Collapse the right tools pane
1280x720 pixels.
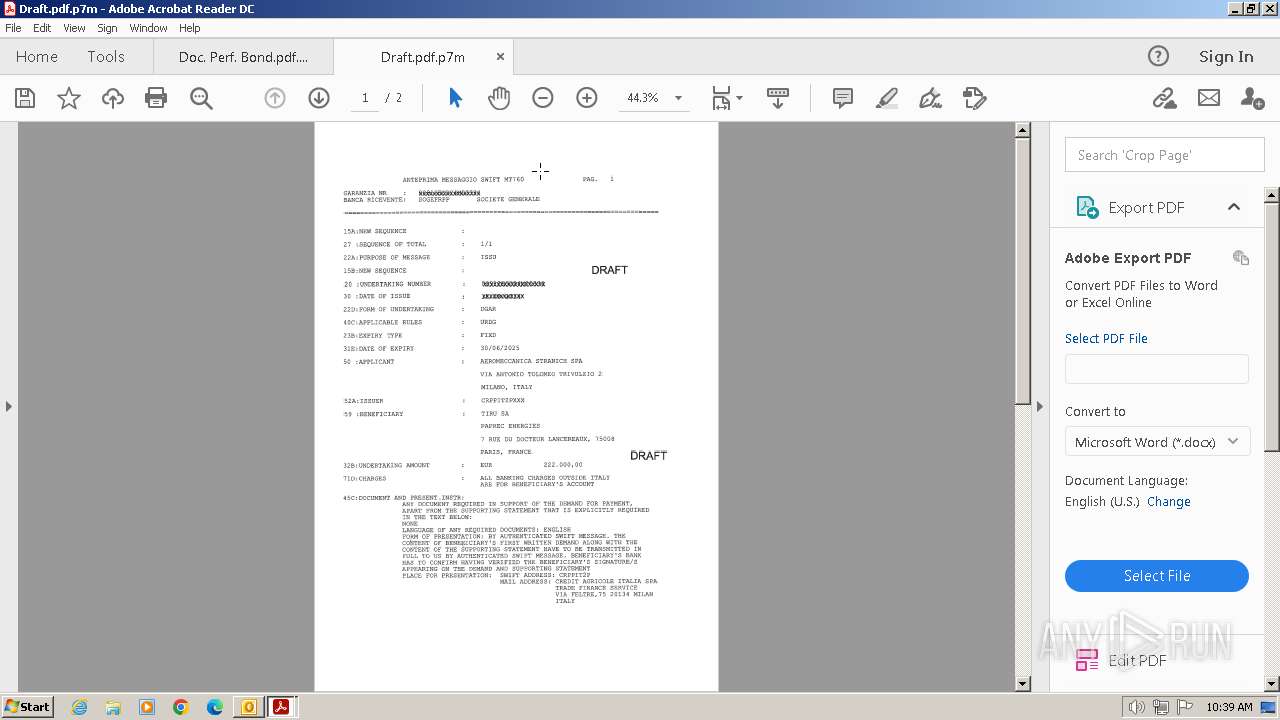[x=1039, y=406]
